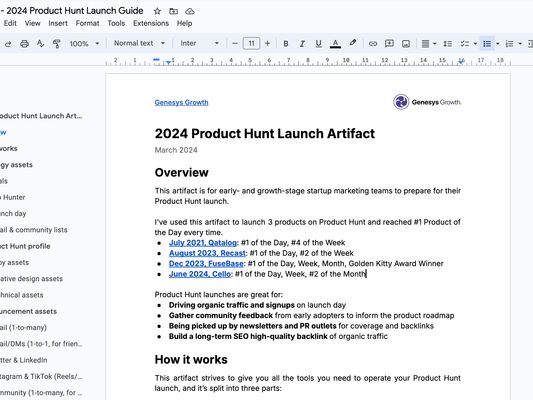Open the Genesys Growth header link

click(x=182, y=102)
